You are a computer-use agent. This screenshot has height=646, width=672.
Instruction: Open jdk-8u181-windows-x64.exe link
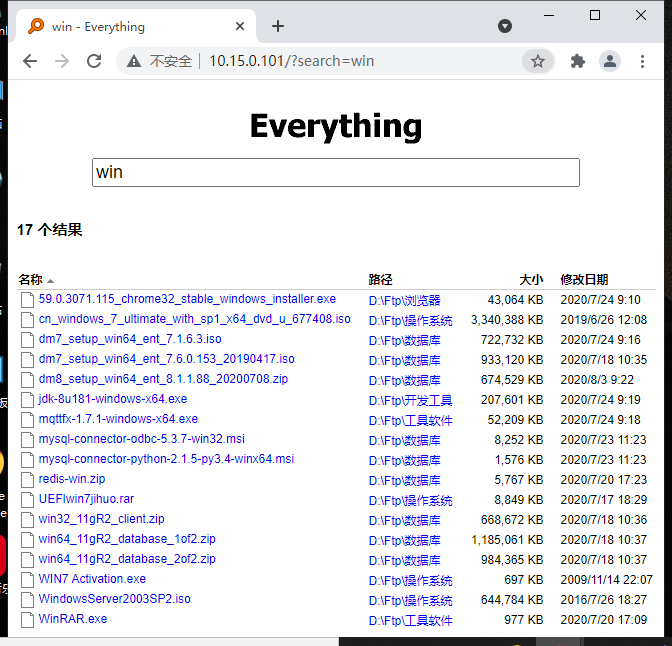(113, 399)
